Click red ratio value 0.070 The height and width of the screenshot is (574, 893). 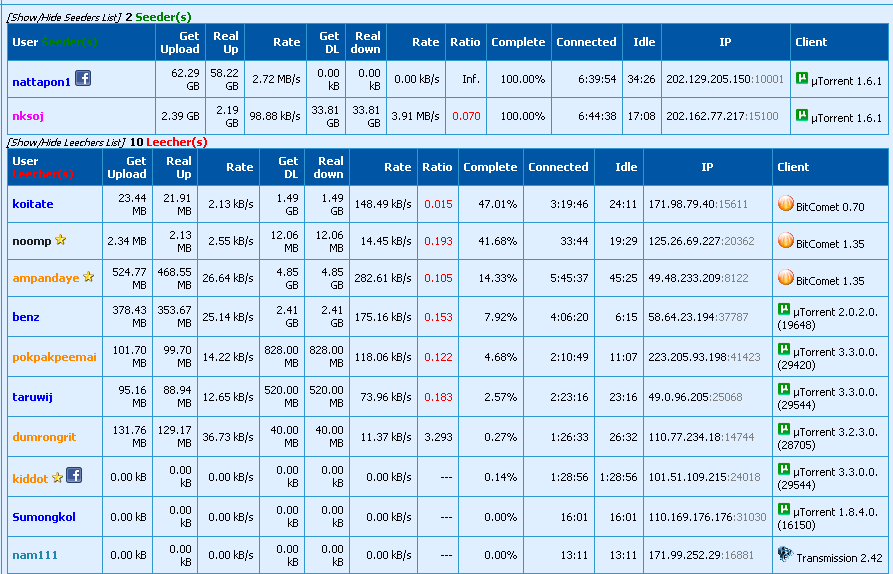(466, 116)
